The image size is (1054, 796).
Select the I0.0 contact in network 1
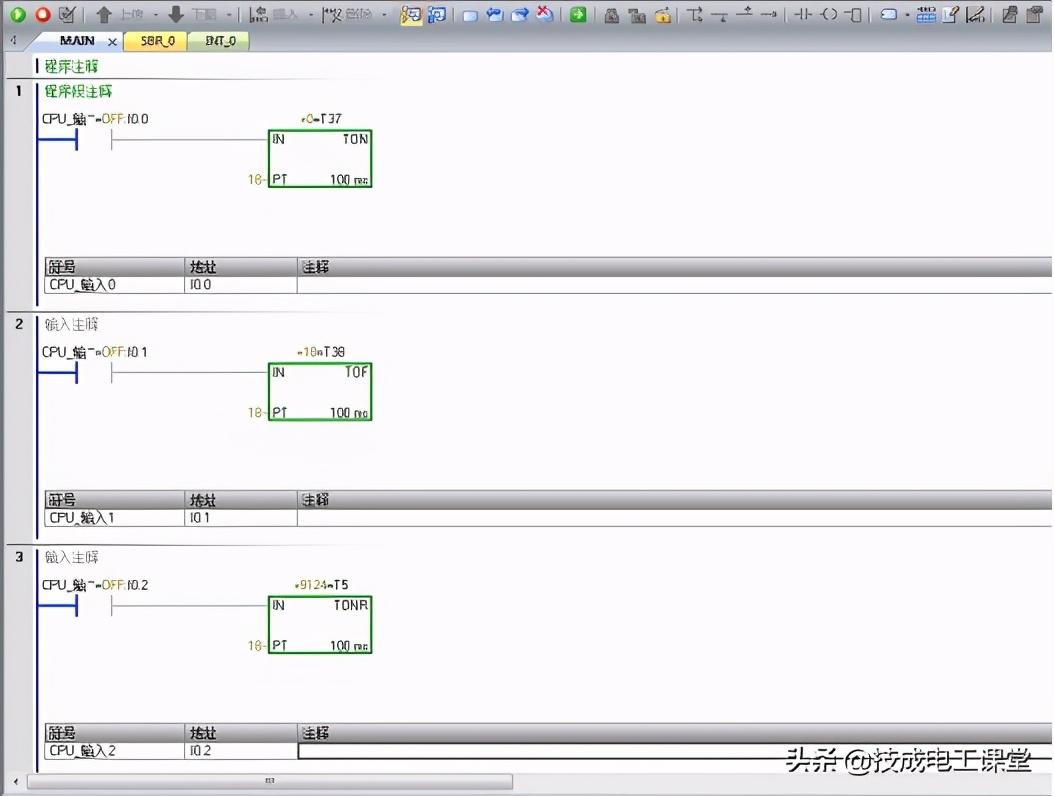pyautogui.click(x=94, y=140)
